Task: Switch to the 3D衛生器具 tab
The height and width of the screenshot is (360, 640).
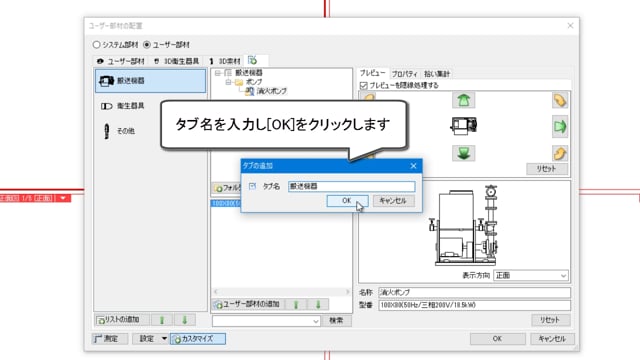Action: [x=176, y=61]
